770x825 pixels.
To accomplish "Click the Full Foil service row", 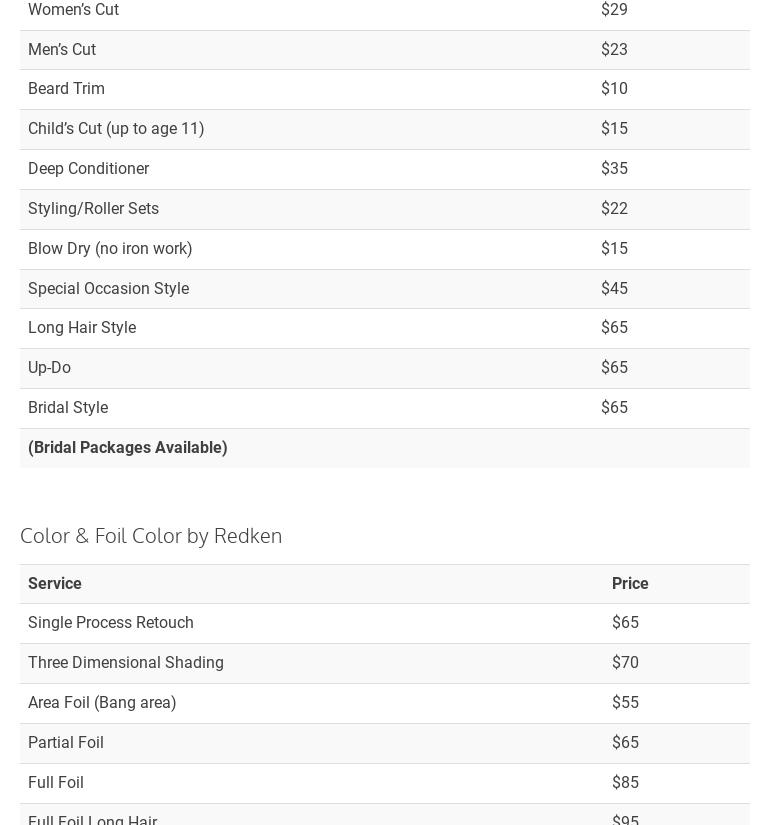I will coord(56,783).
